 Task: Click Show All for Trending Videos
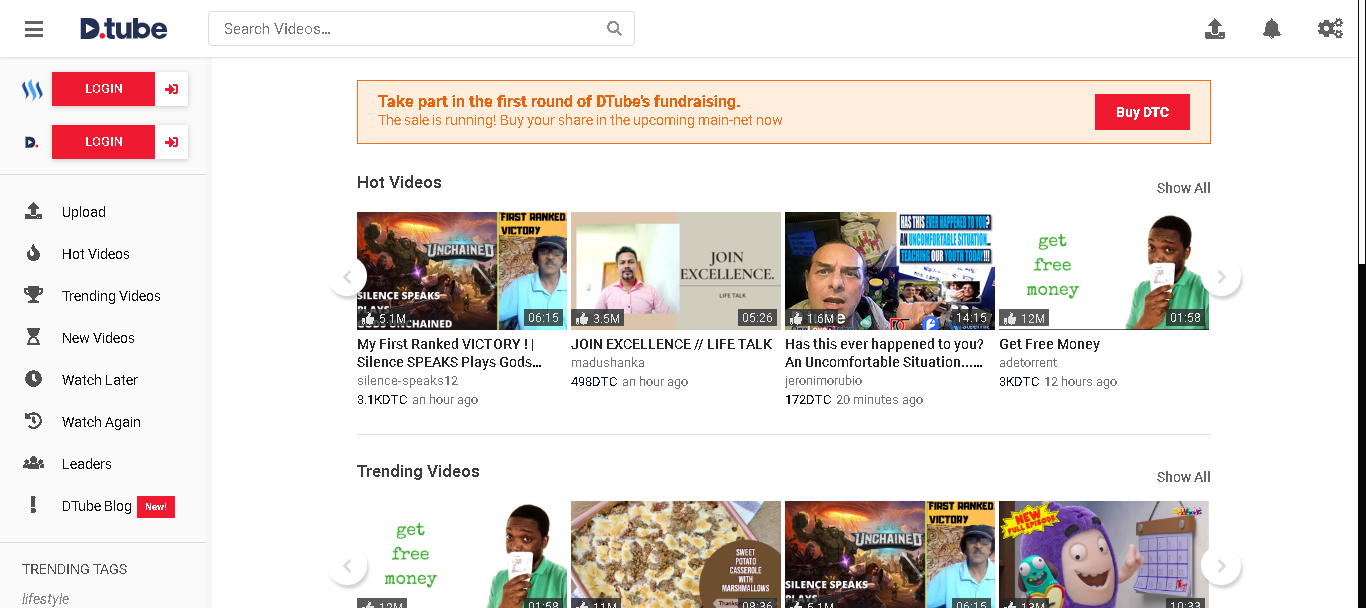[1184, 477]
